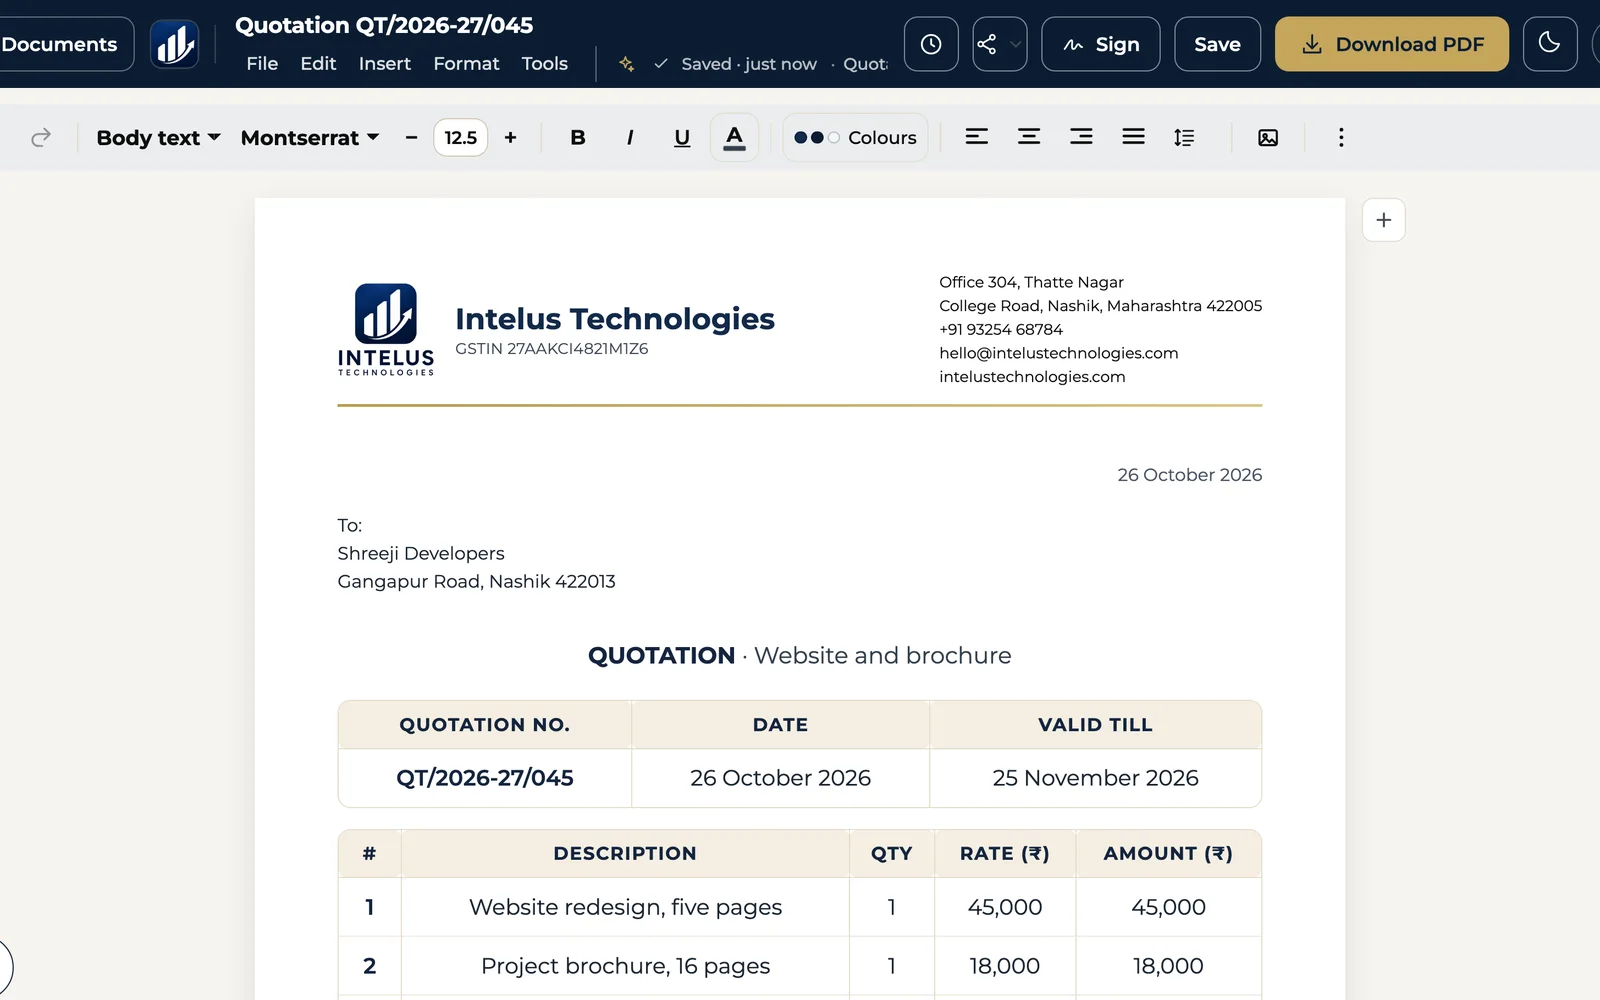
Task: Open the File menu
Action: tap(262, 64)
